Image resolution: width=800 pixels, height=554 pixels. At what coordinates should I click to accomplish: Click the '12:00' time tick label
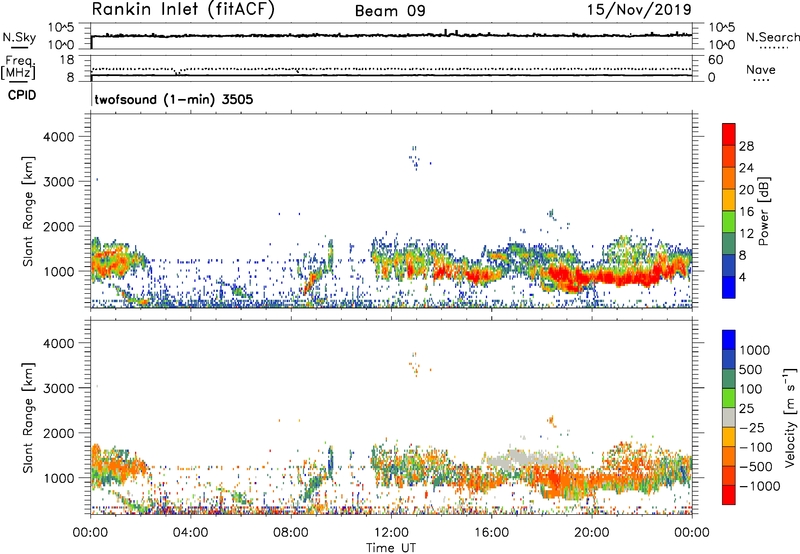pyautogui.click(x=391, y=533)
